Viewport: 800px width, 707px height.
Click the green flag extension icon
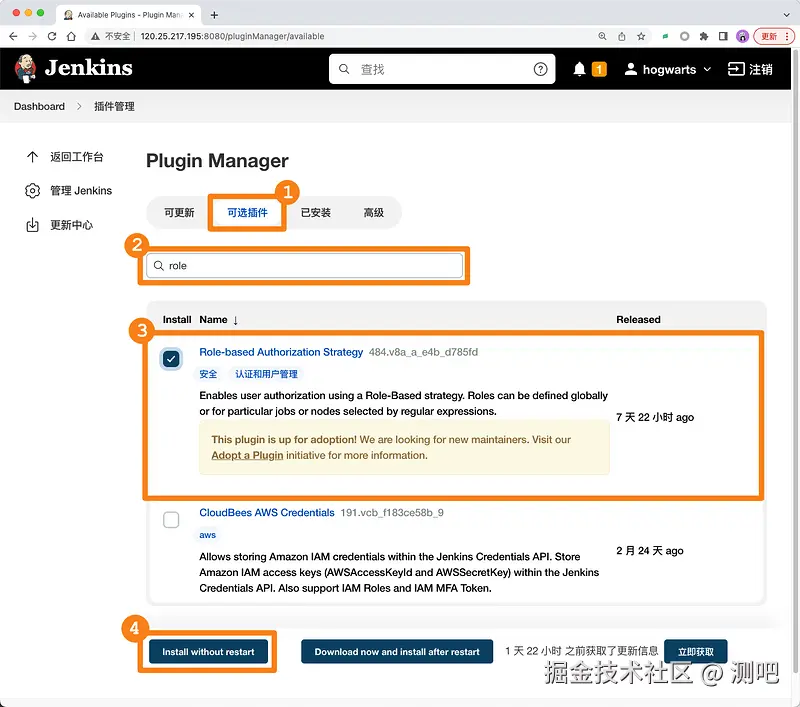pyautogui.click(x=665, y=36)
